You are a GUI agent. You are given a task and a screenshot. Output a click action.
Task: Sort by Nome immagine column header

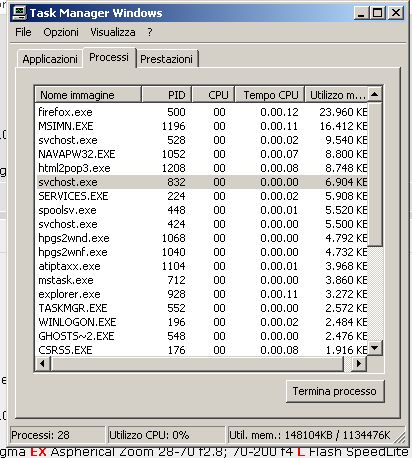coord(88,95)
